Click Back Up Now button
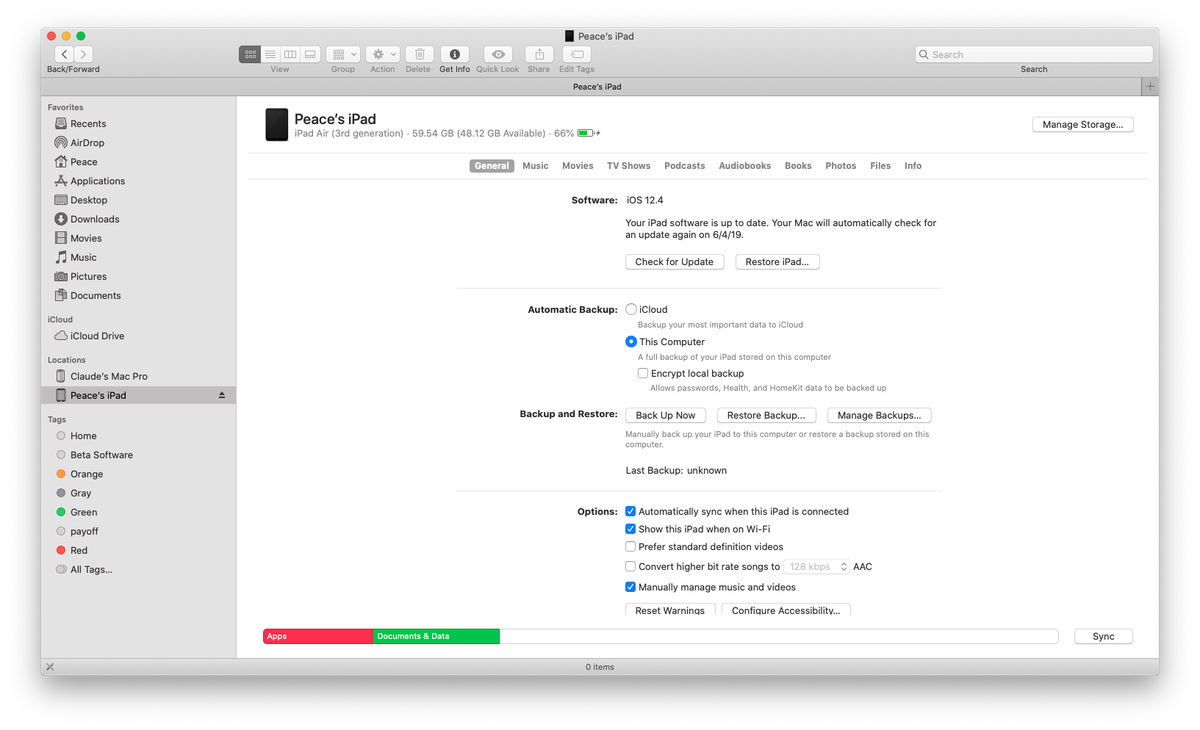The image size is (1200, 730). [666, 415]
